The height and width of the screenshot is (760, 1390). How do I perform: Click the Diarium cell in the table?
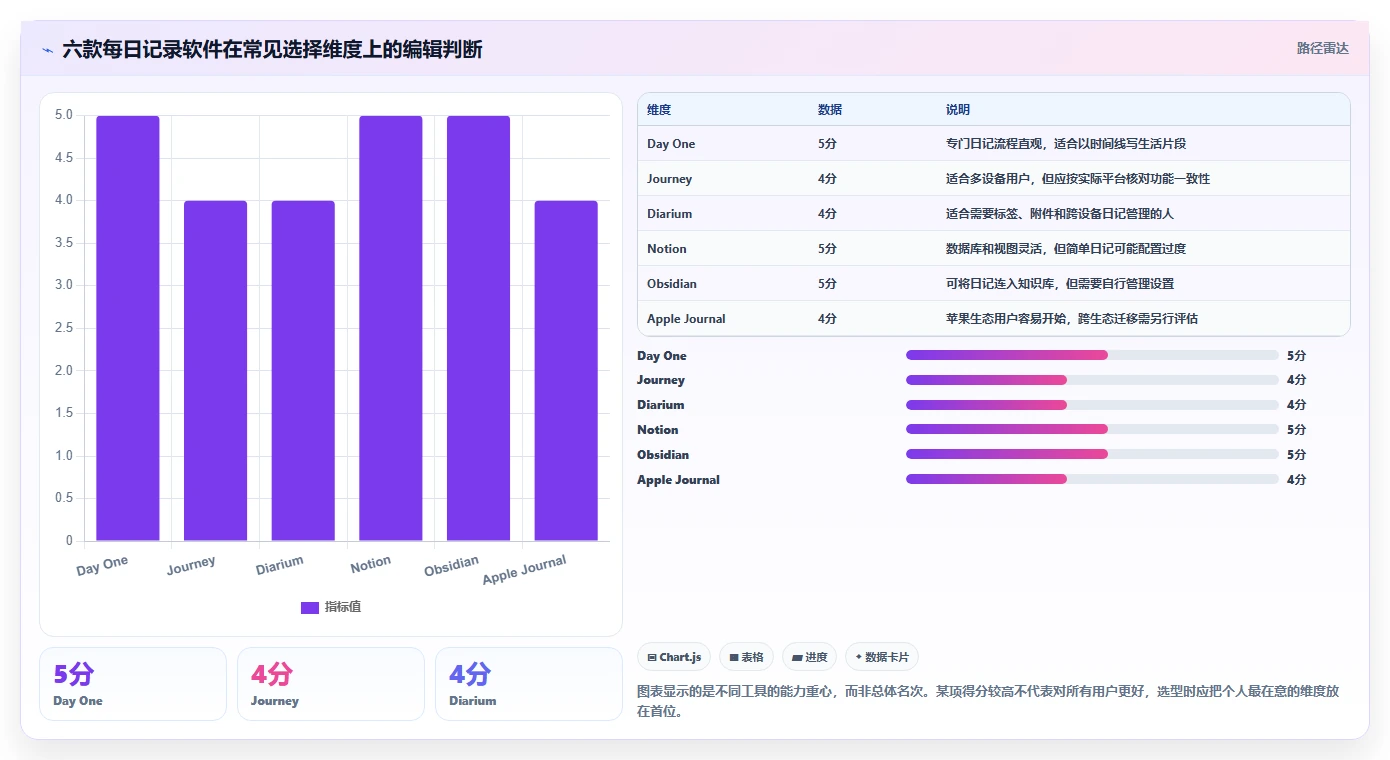[x=669, y=214]
